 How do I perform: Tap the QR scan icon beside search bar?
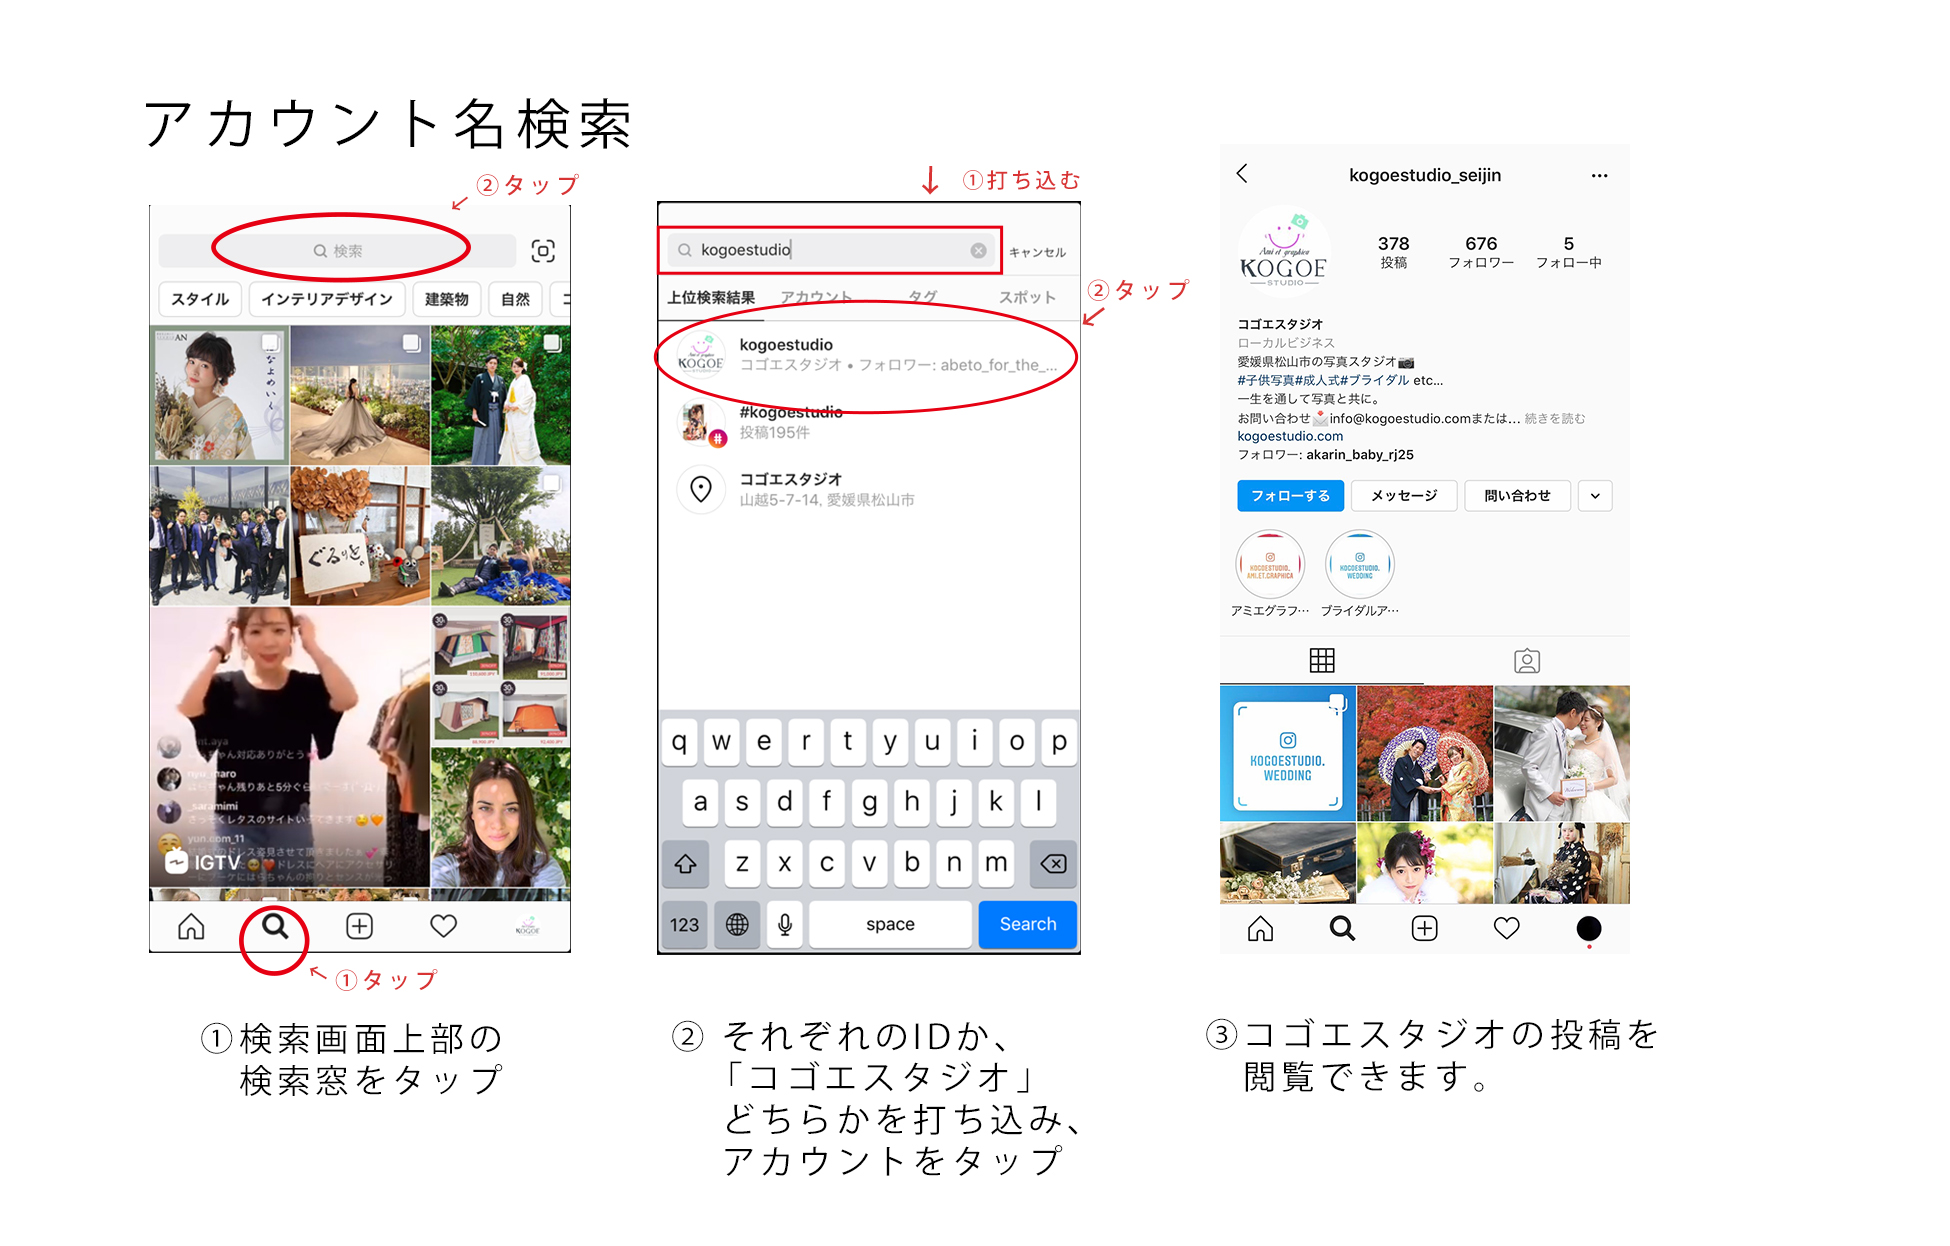[x=543, y=251]
